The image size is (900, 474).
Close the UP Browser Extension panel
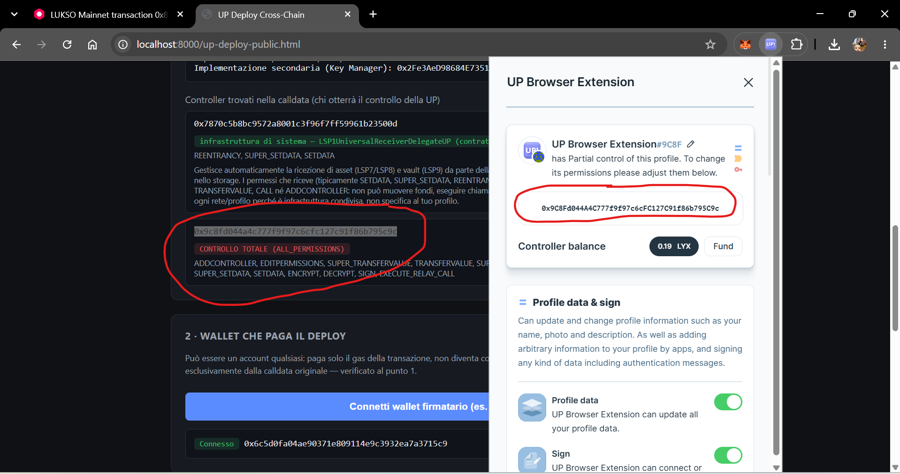tap(748, 83)
